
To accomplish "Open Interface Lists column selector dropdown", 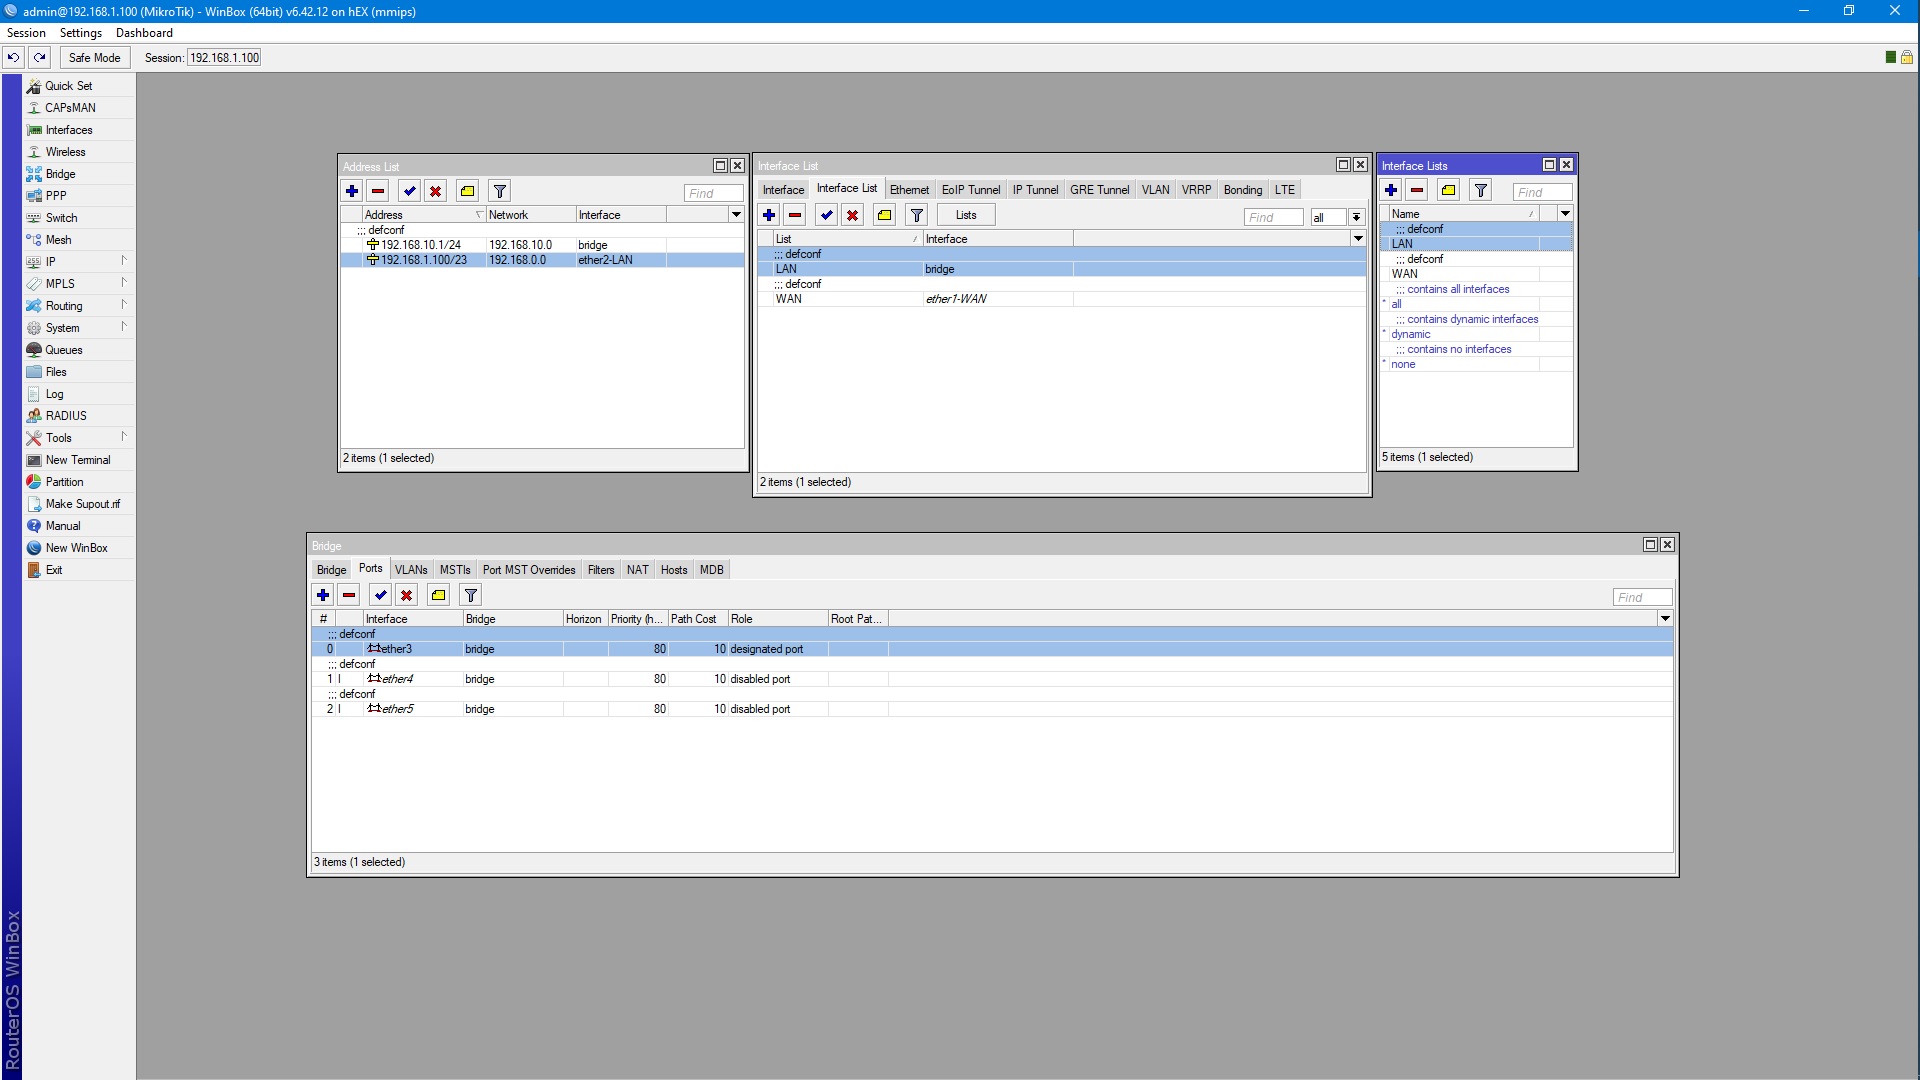I will click(1565, 214).
